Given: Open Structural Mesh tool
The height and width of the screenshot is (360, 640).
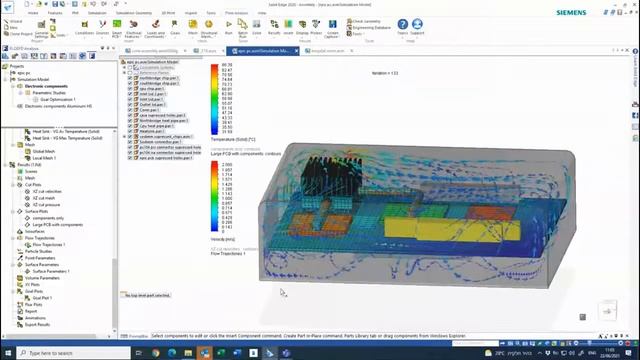Looking at the screenshot, I should (209, 29).
